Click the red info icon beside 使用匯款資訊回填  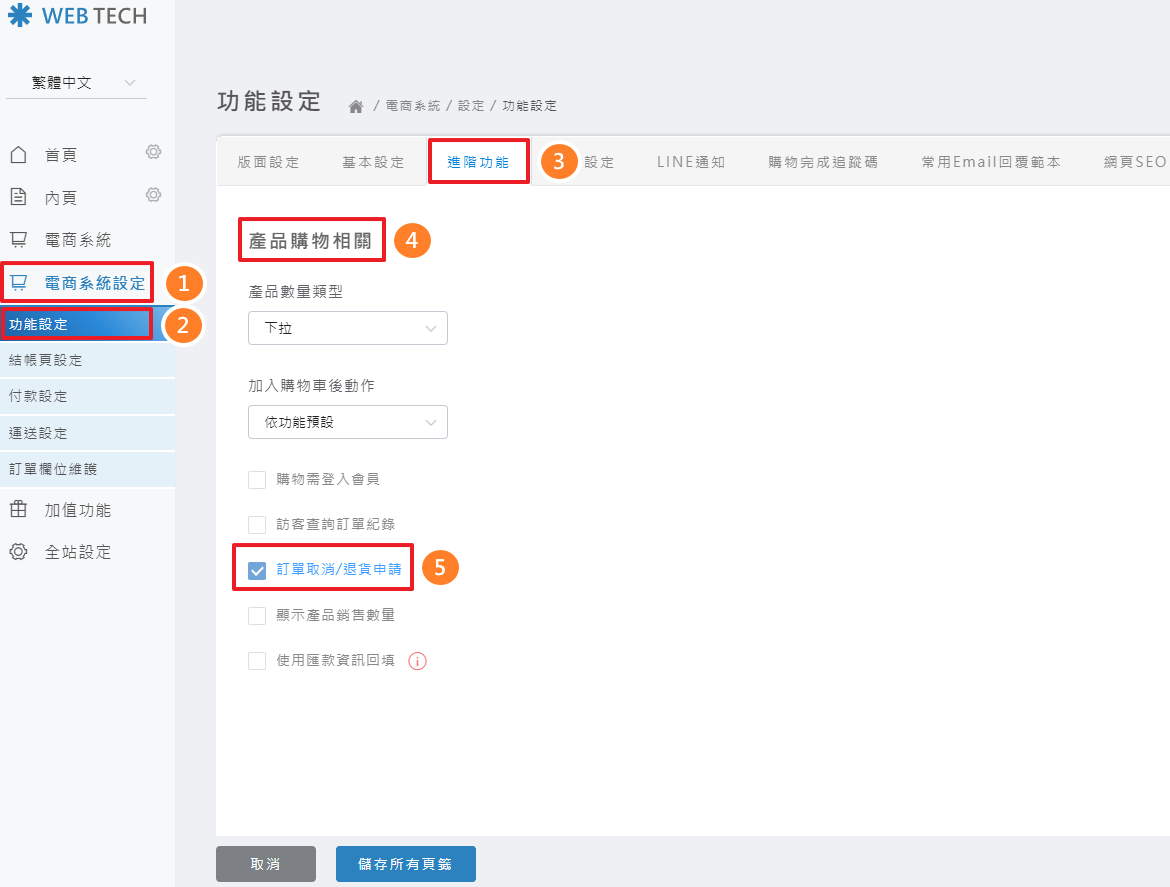click(418, 661)
